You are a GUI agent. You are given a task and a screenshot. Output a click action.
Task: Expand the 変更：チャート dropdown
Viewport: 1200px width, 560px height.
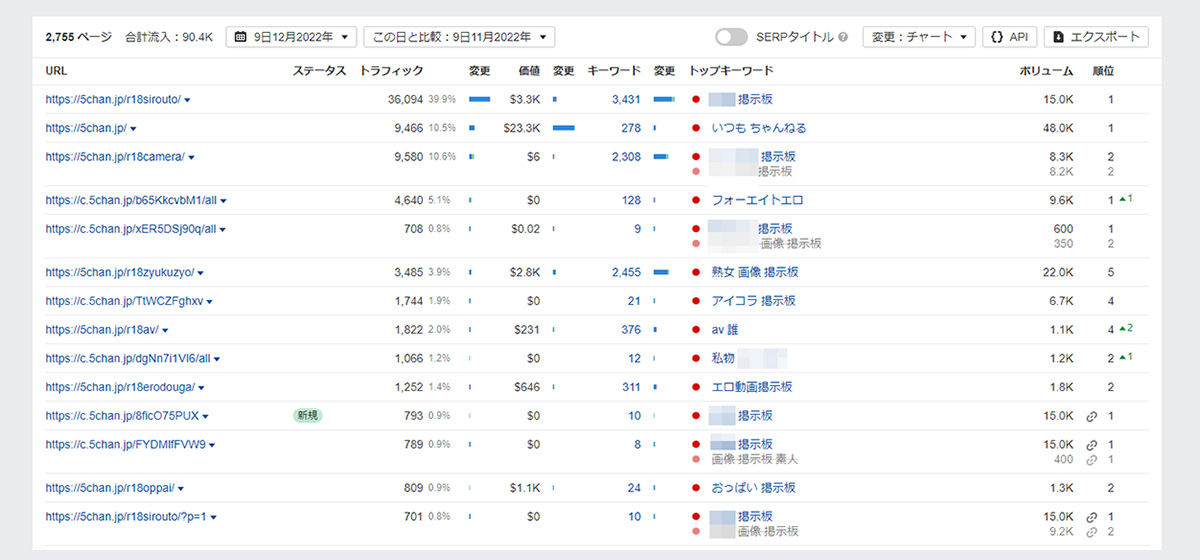tap(918, 37)
